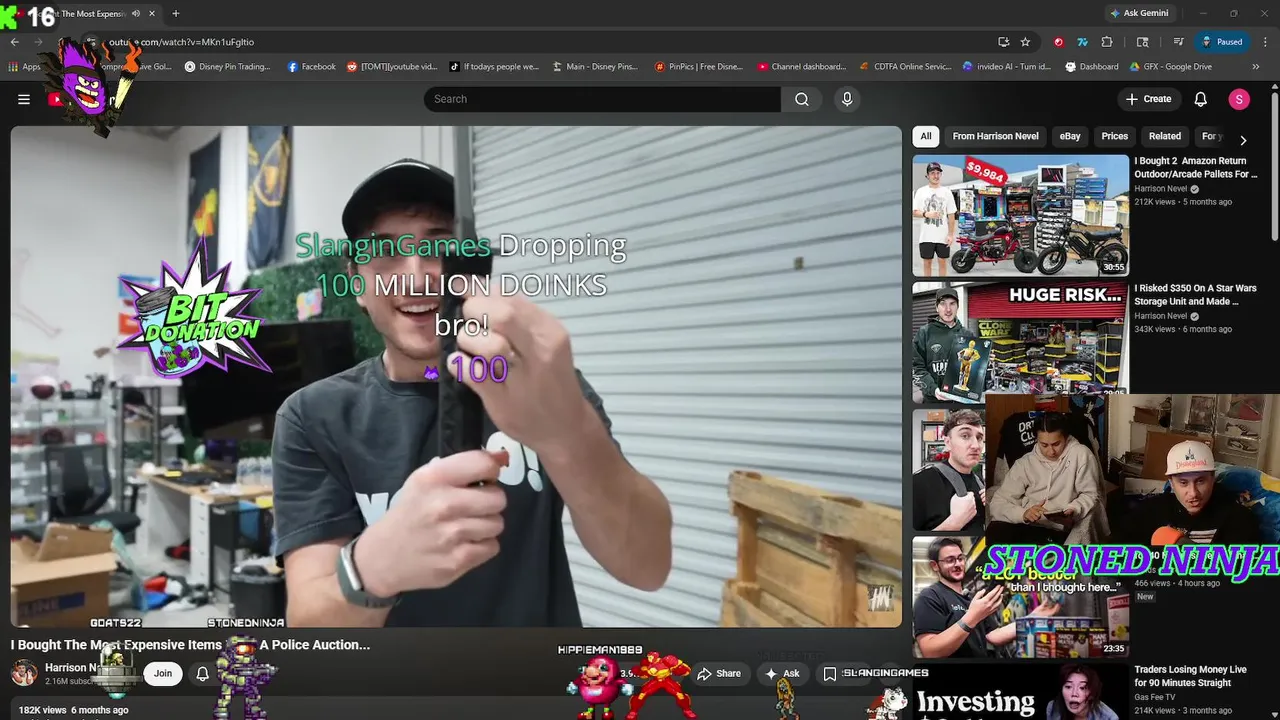Select the From Harrison Nevel chip

(995, 136)
